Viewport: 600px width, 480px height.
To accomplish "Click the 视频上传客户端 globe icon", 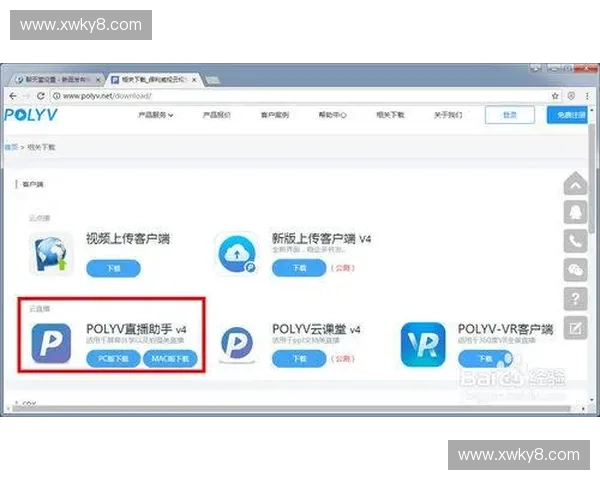I will tap(51, 254).
